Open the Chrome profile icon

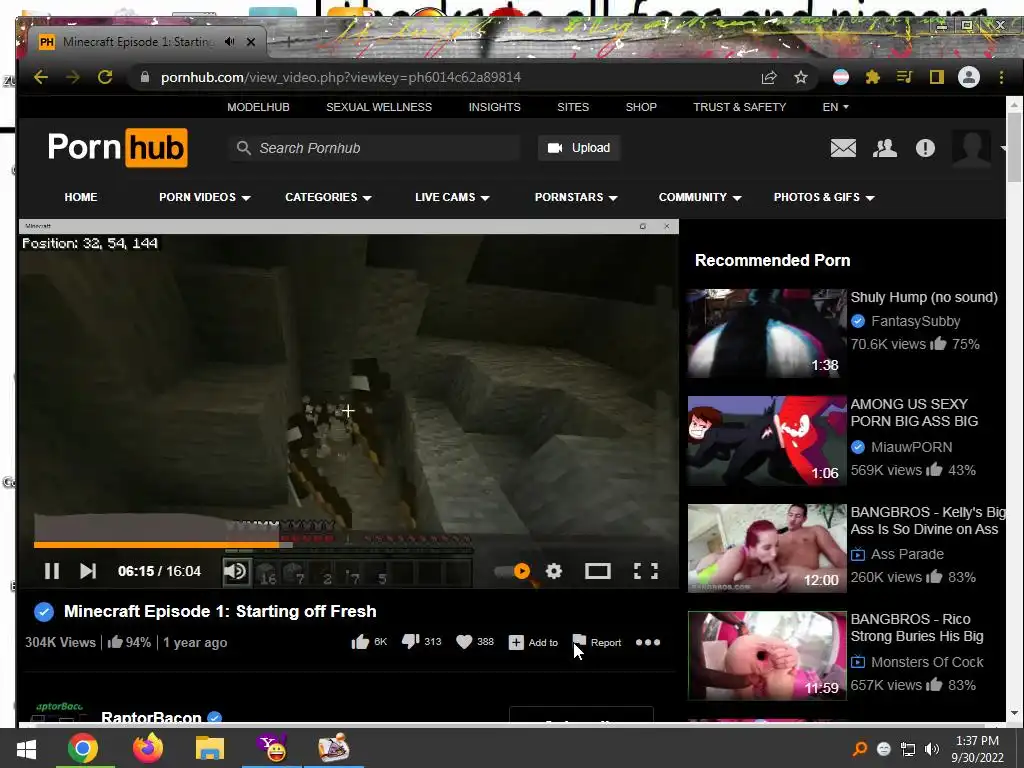(968, 78)
